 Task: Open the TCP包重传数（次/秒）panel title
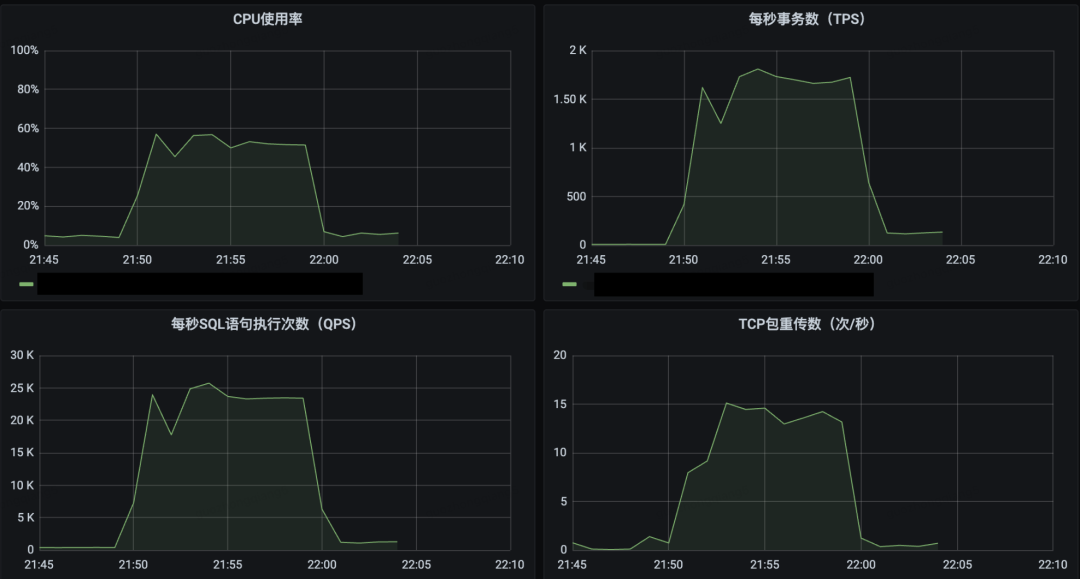point(807,324)
